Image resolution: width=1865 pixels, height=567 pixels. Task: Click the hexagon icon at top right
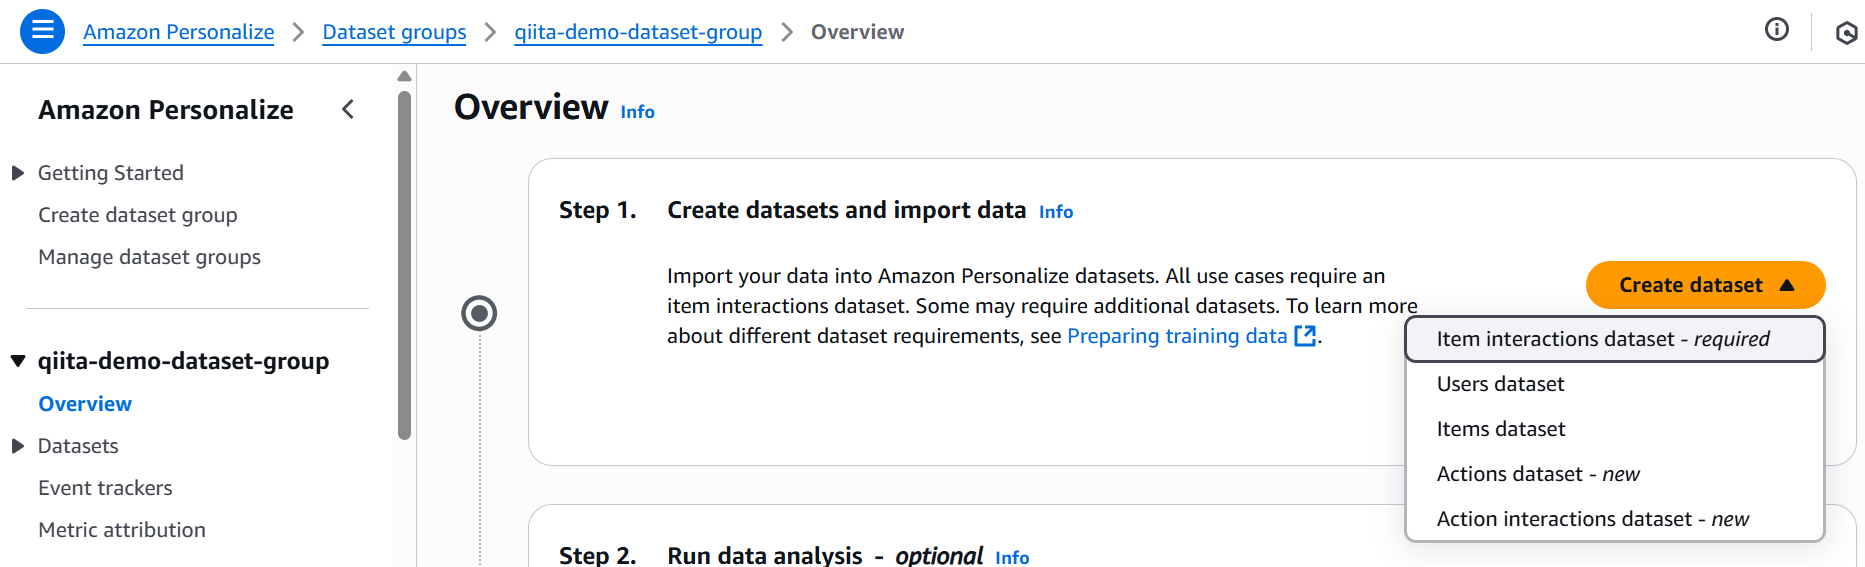point(1846,33)
